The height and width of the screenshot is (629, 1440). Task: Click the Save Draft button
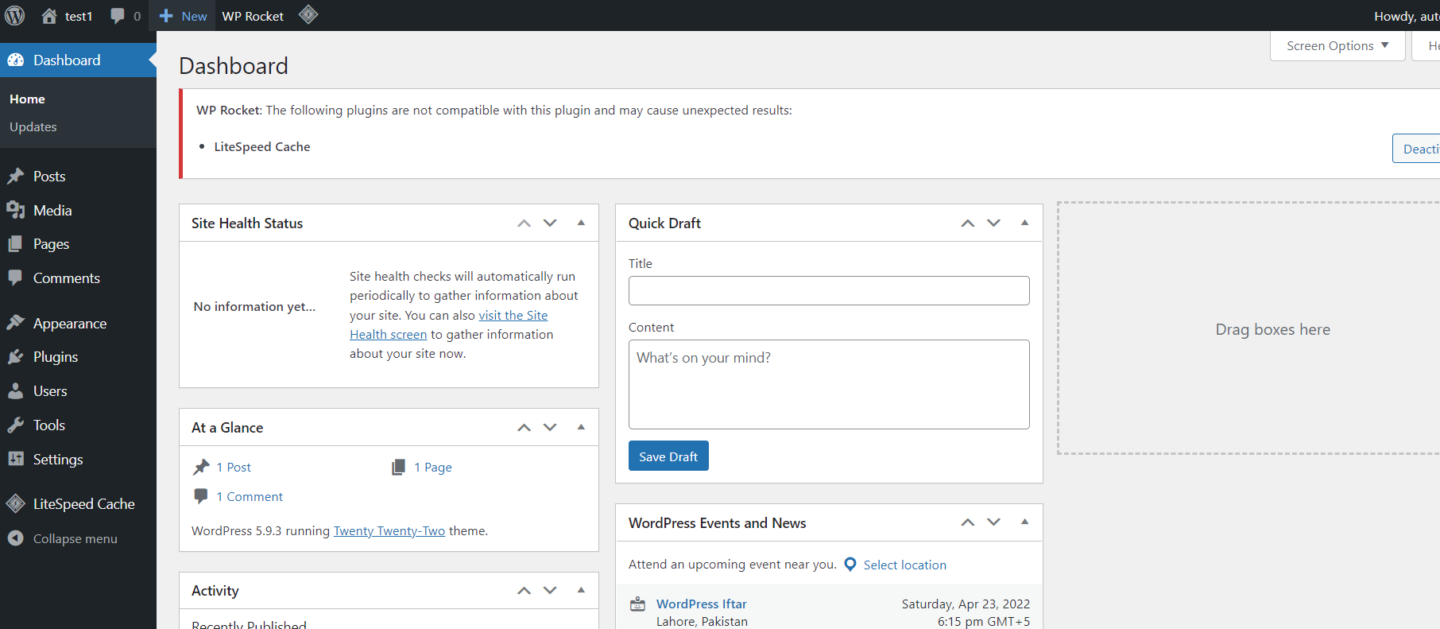[x=668, y=455]
